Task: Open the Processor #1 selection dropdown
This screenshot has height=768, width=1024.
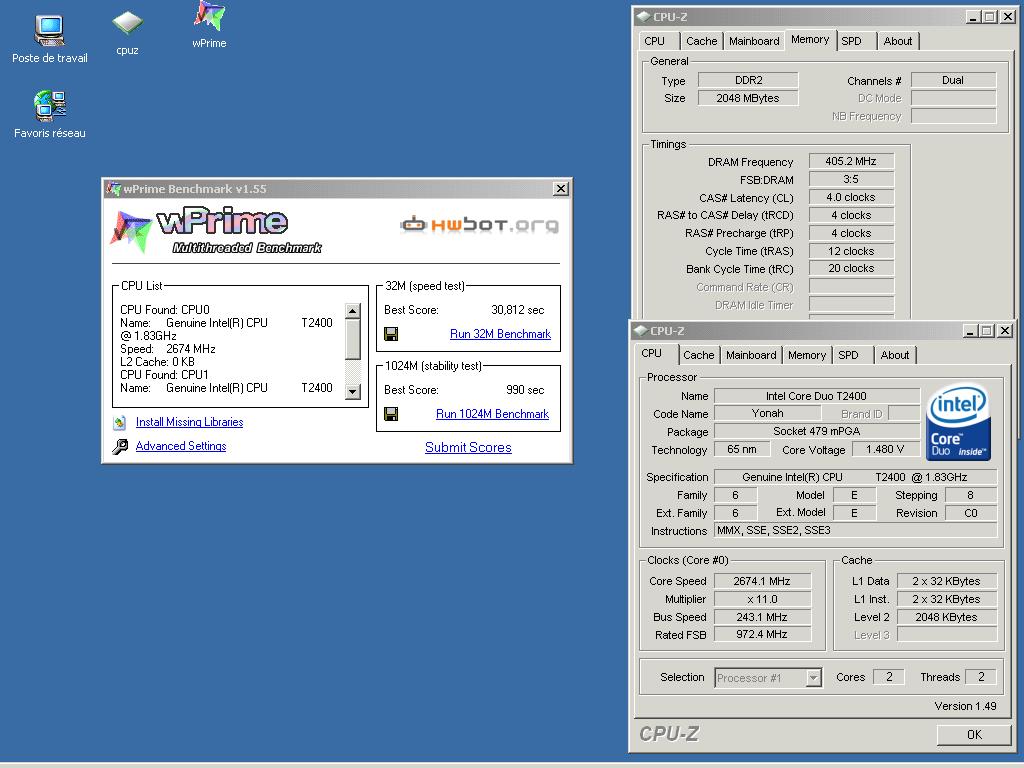Action: [813, 678]
